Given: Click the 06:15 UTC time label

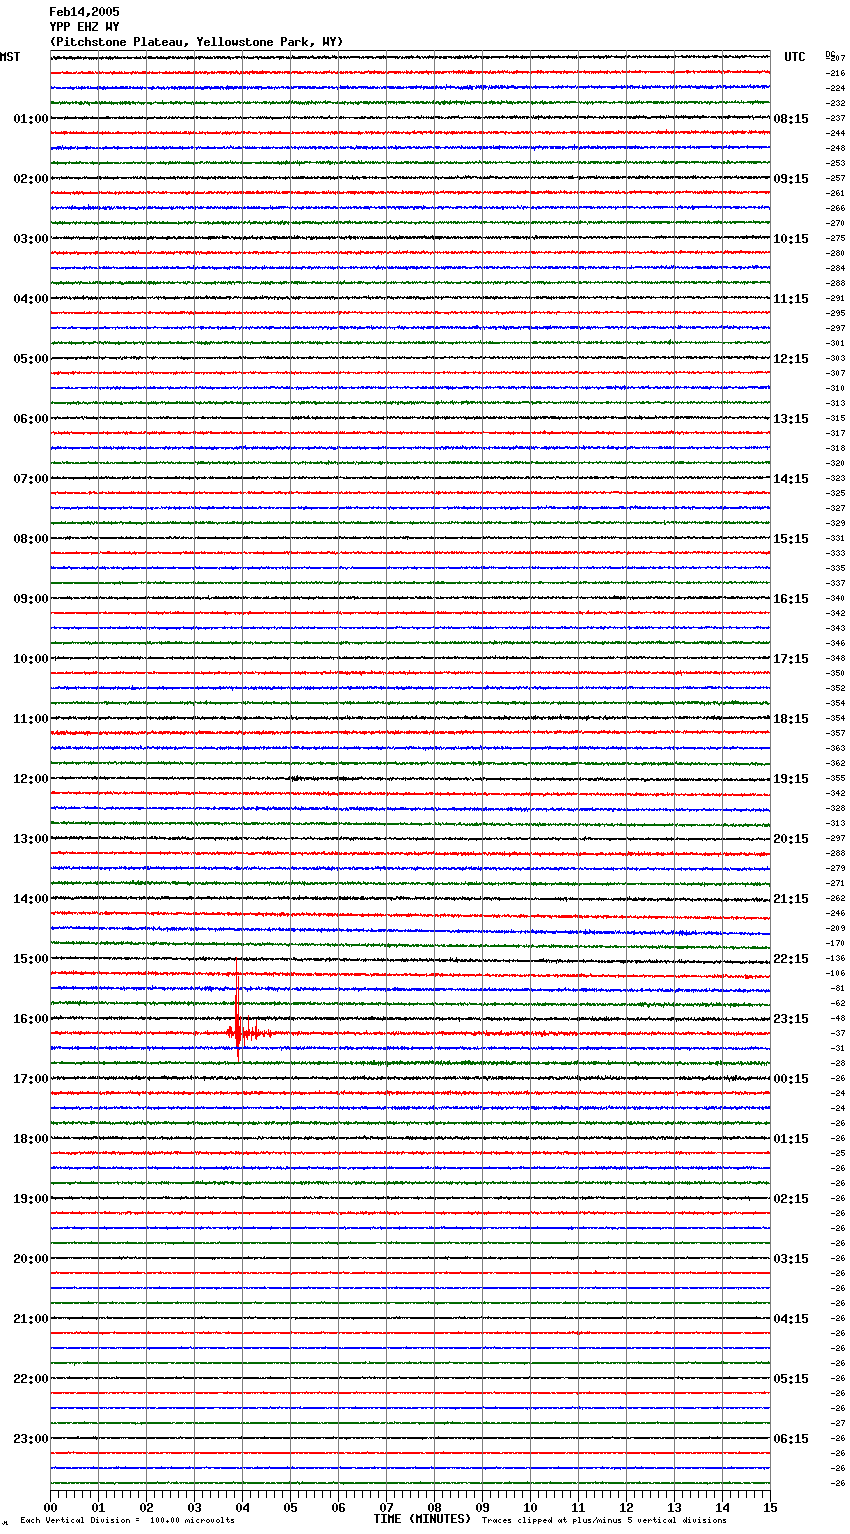Looking at the screenshot, I should click(791, 1439).
